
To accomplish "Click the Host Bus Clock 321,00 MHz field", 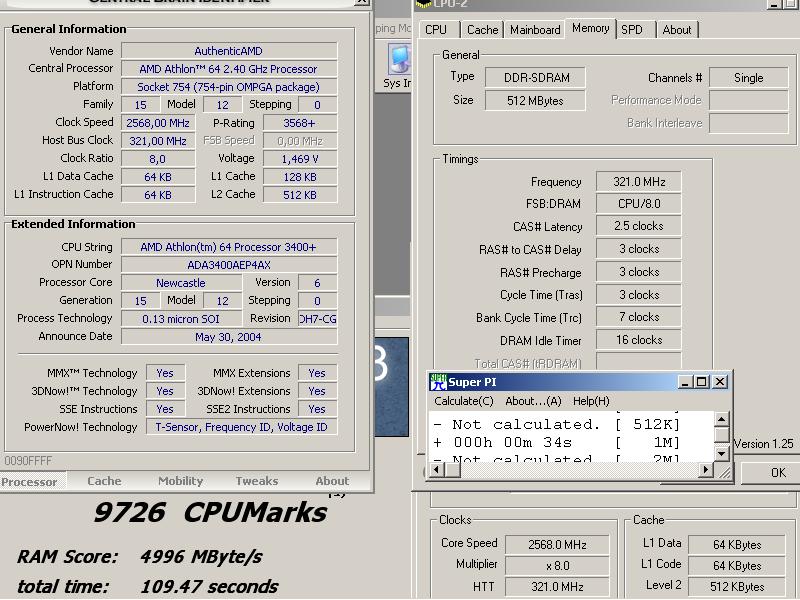I will click(158, 141).
